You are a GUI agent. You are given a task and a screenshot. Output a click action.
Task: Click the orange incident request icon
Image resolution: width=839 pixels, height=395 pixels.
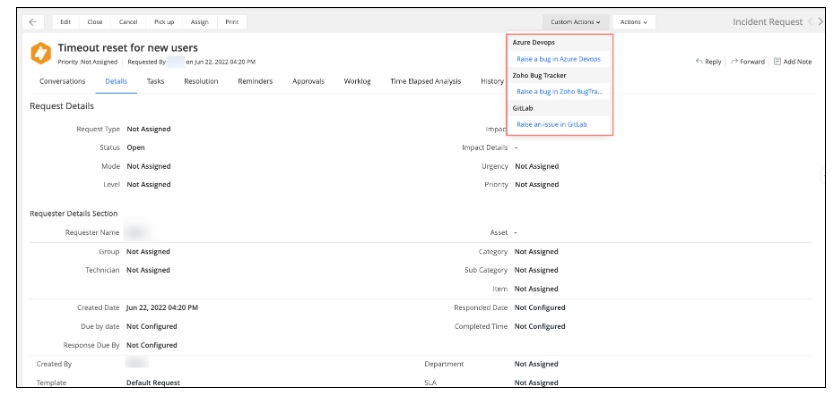(41, 53)
